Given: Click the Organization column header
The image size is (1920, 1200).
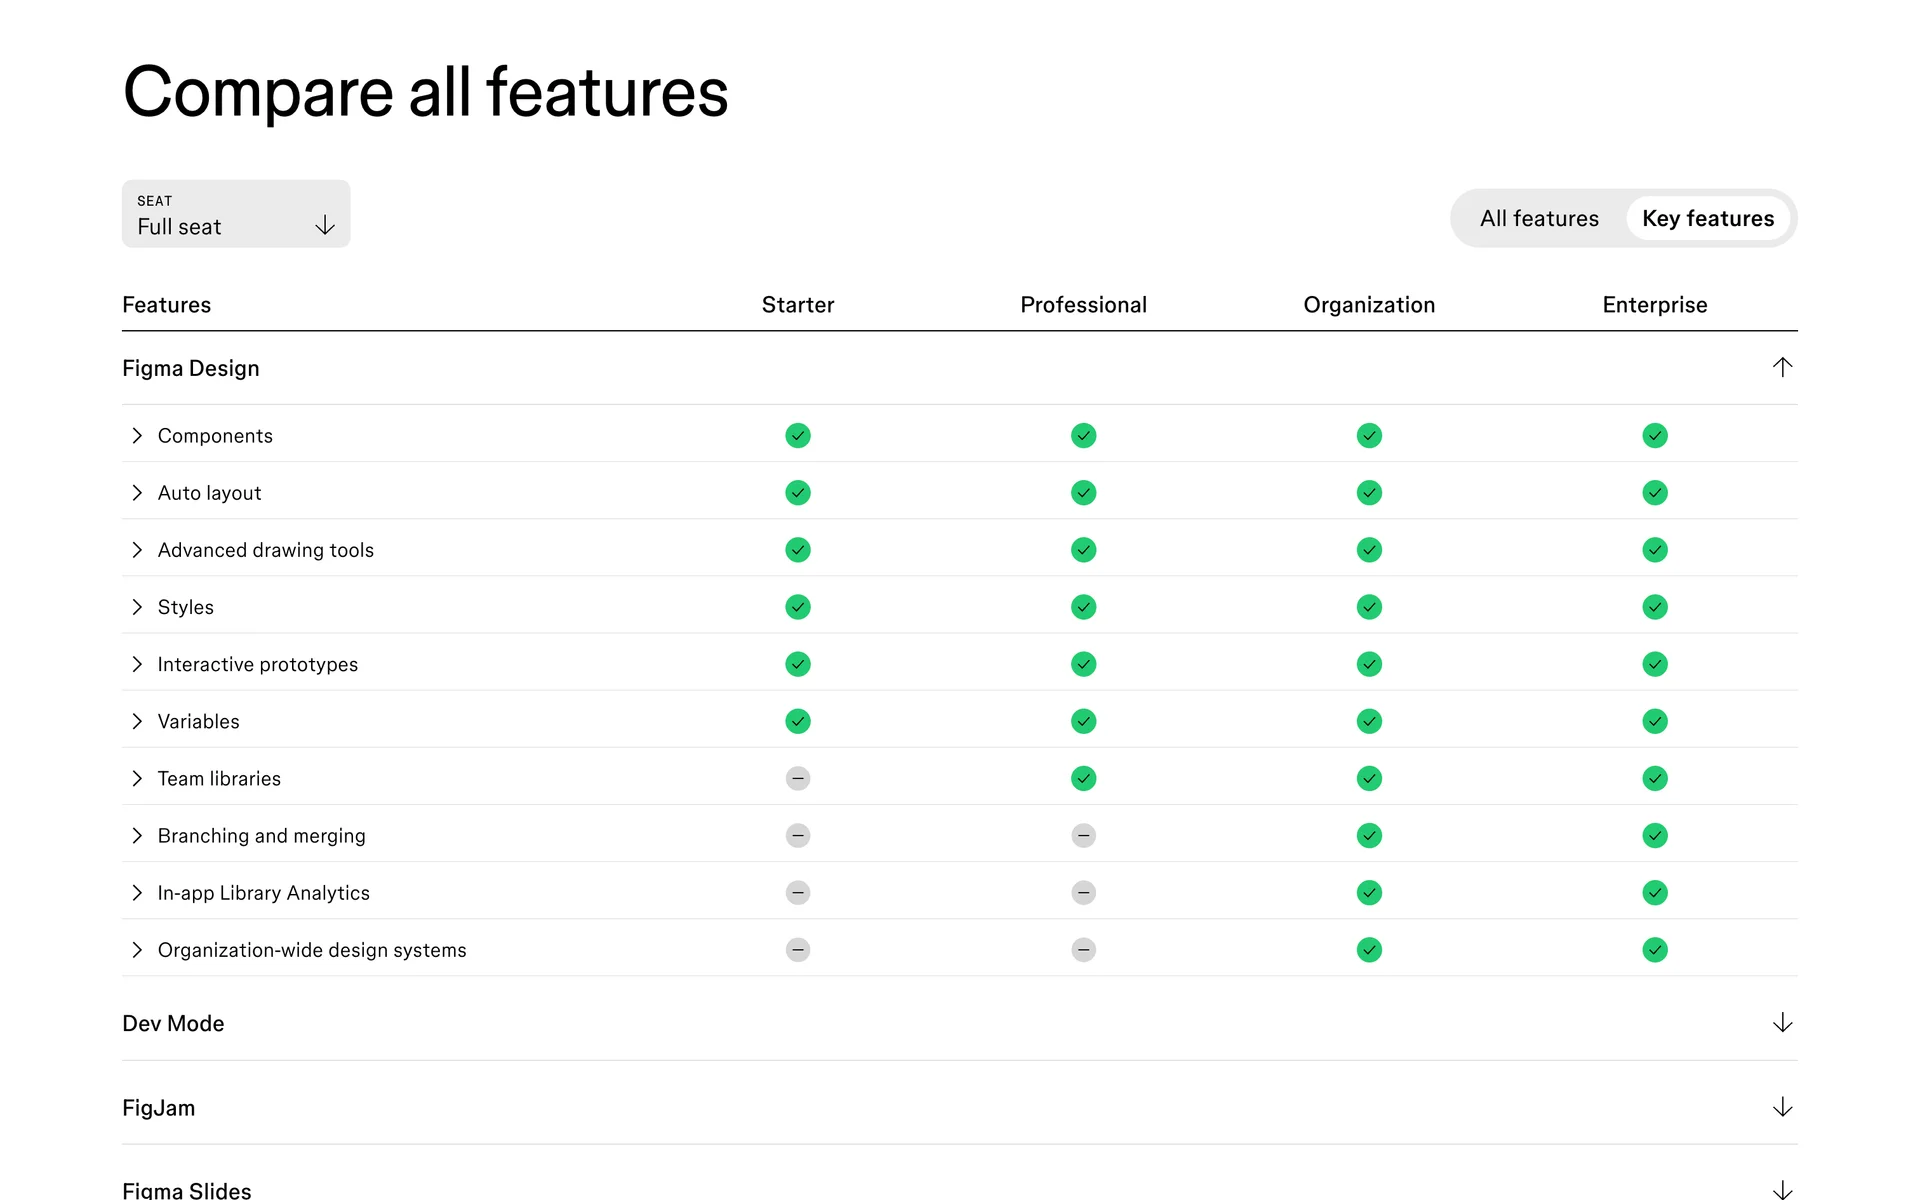Looking at the screenshot, I should 1368,304.
